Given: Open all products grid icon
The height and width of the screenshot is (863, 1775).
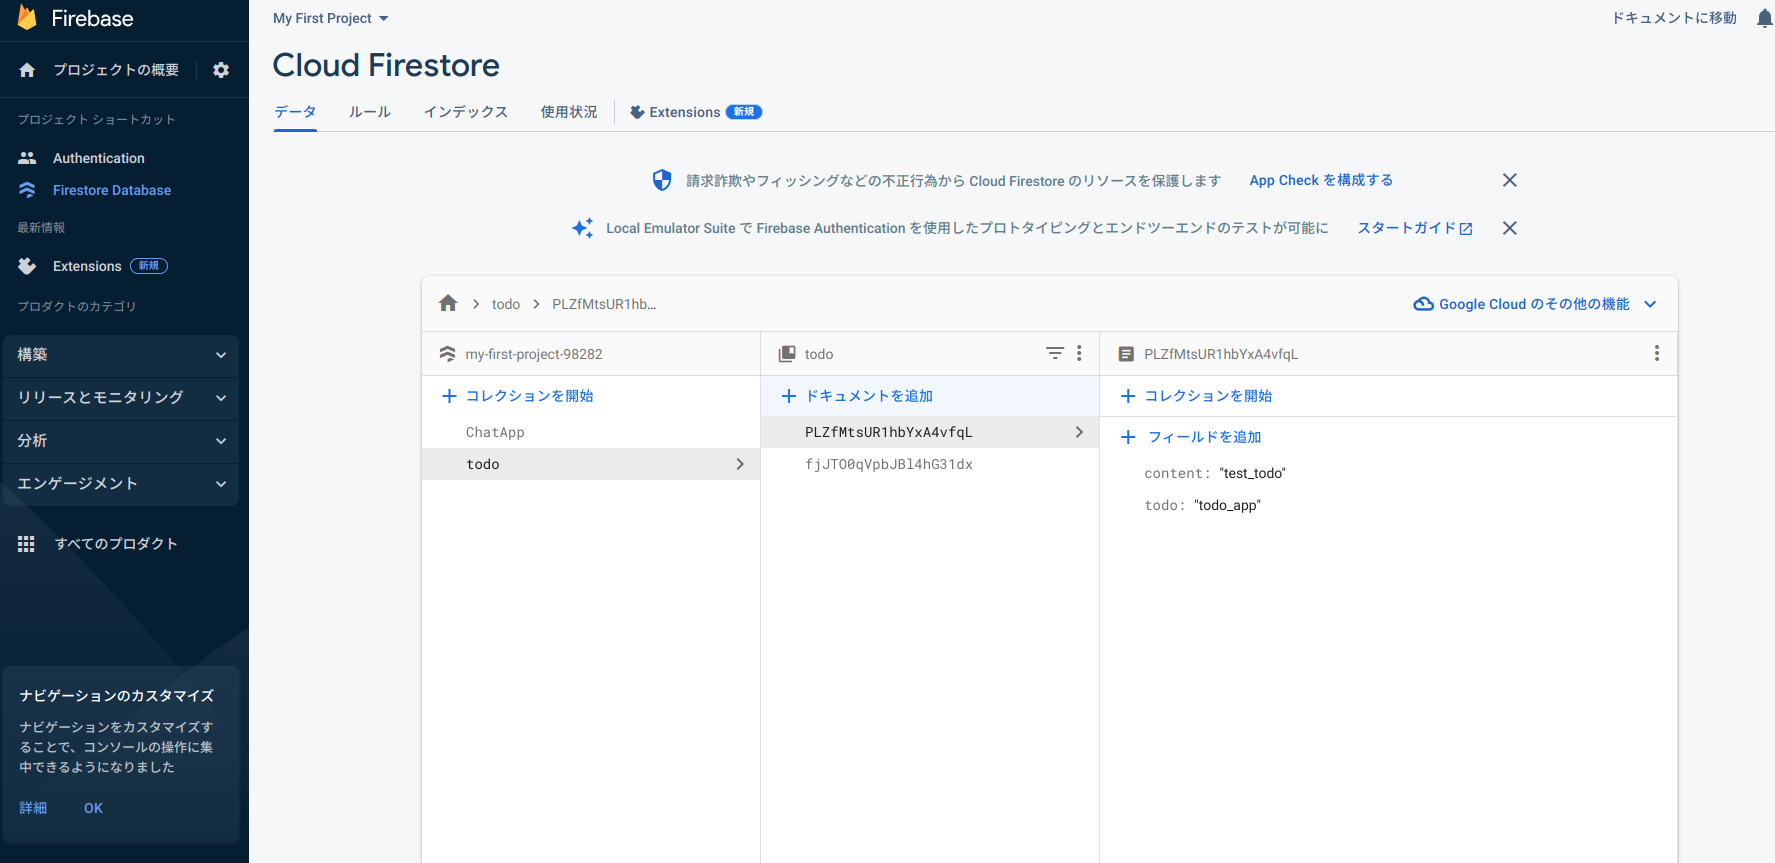Looking at the screenshot, I should click(26, 544).
